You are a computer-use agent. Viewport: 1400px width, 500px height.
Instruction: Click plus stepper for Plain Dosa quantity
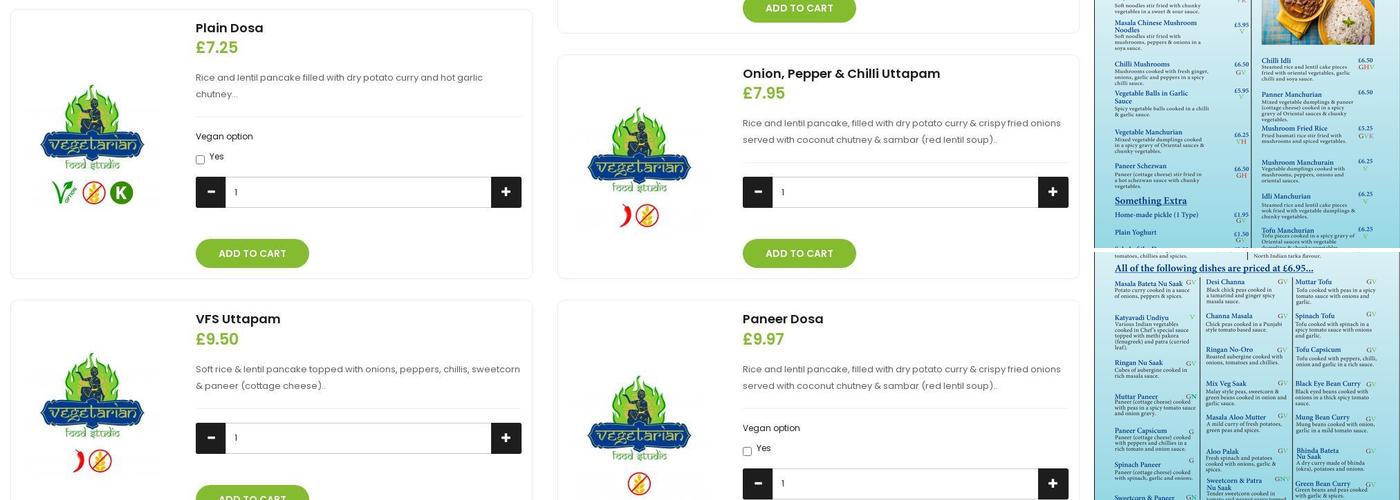pos(506,192)
